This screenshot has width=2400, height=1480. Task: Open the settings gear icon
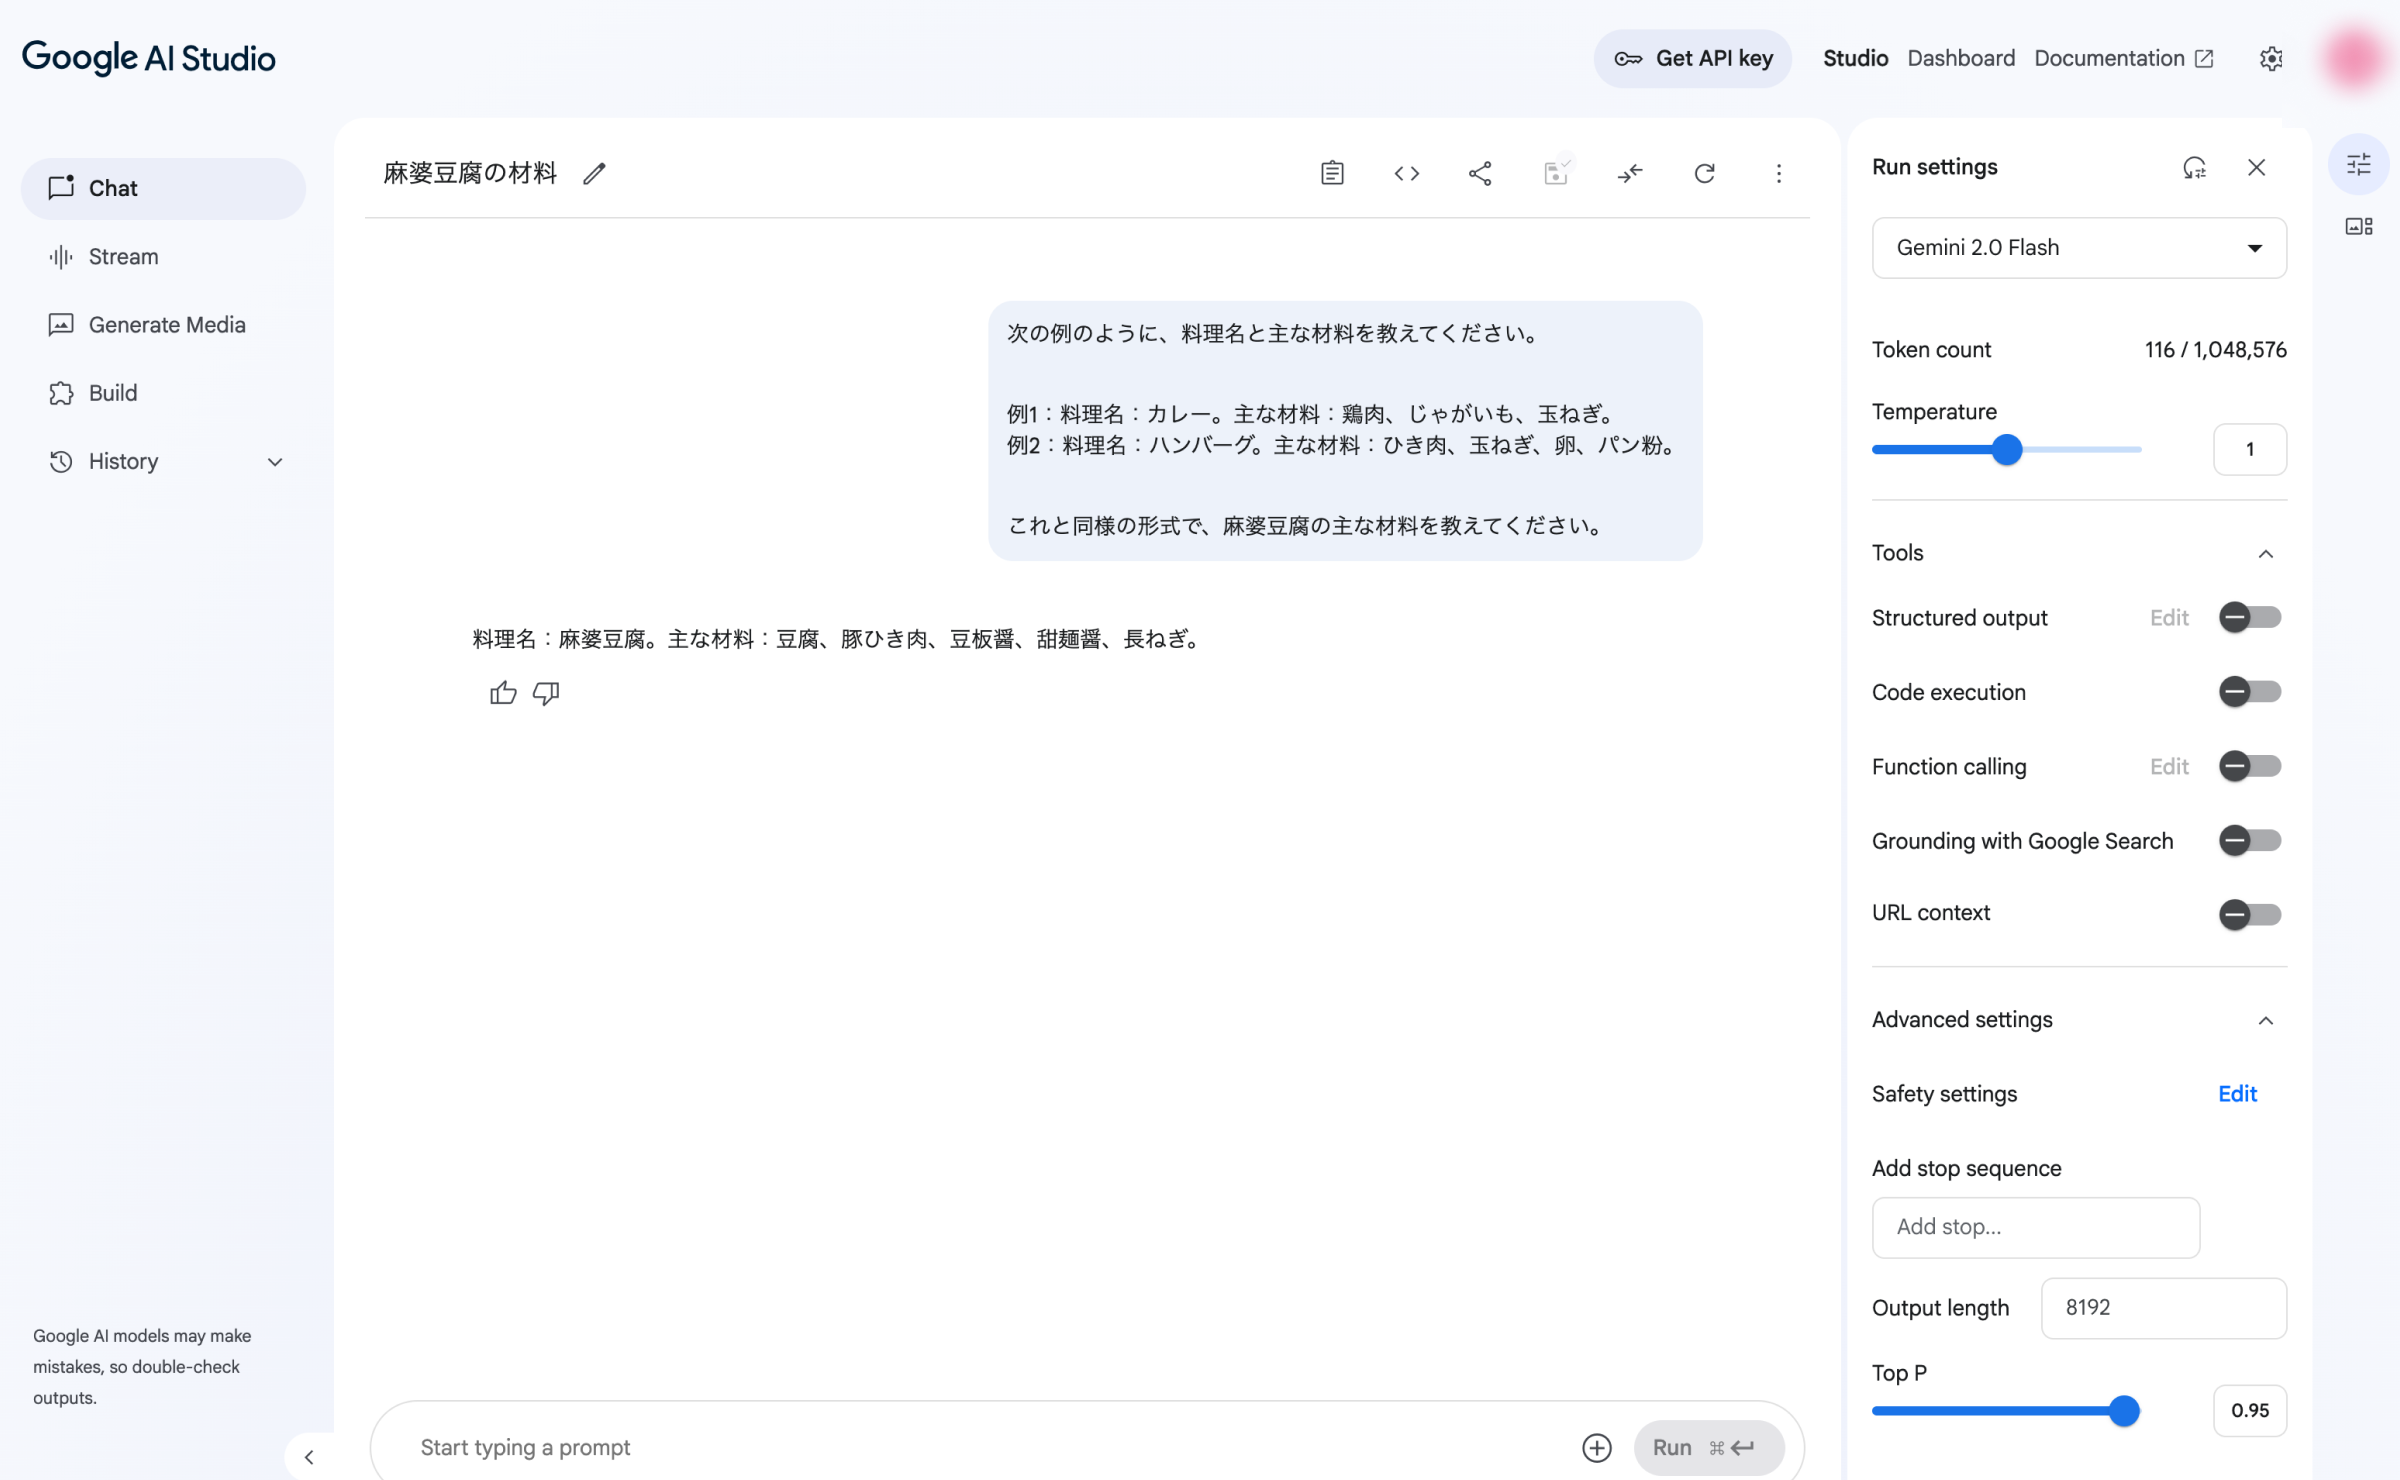2271,58
